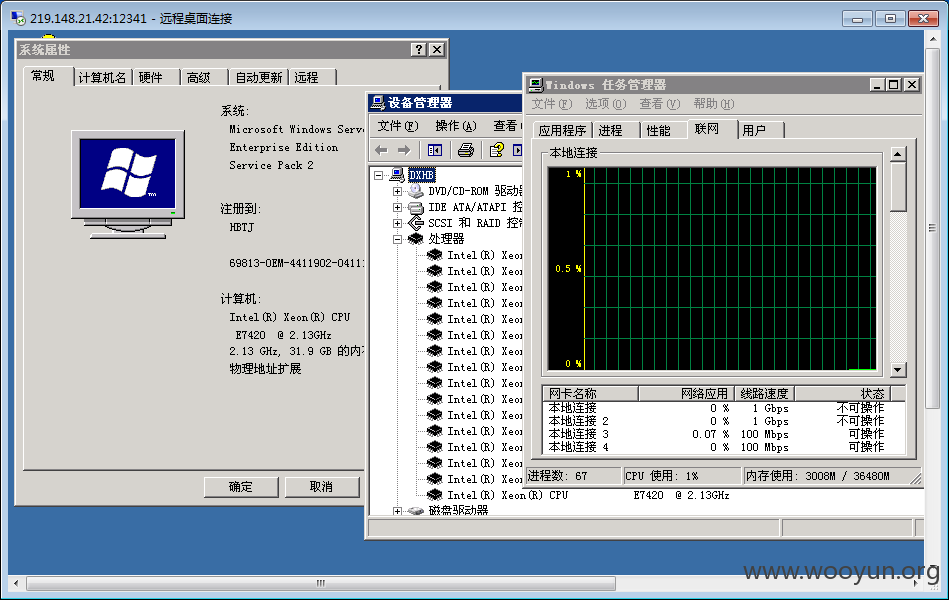
Task: Sort by 状态 column header
Action: click(x=843, y=394)
